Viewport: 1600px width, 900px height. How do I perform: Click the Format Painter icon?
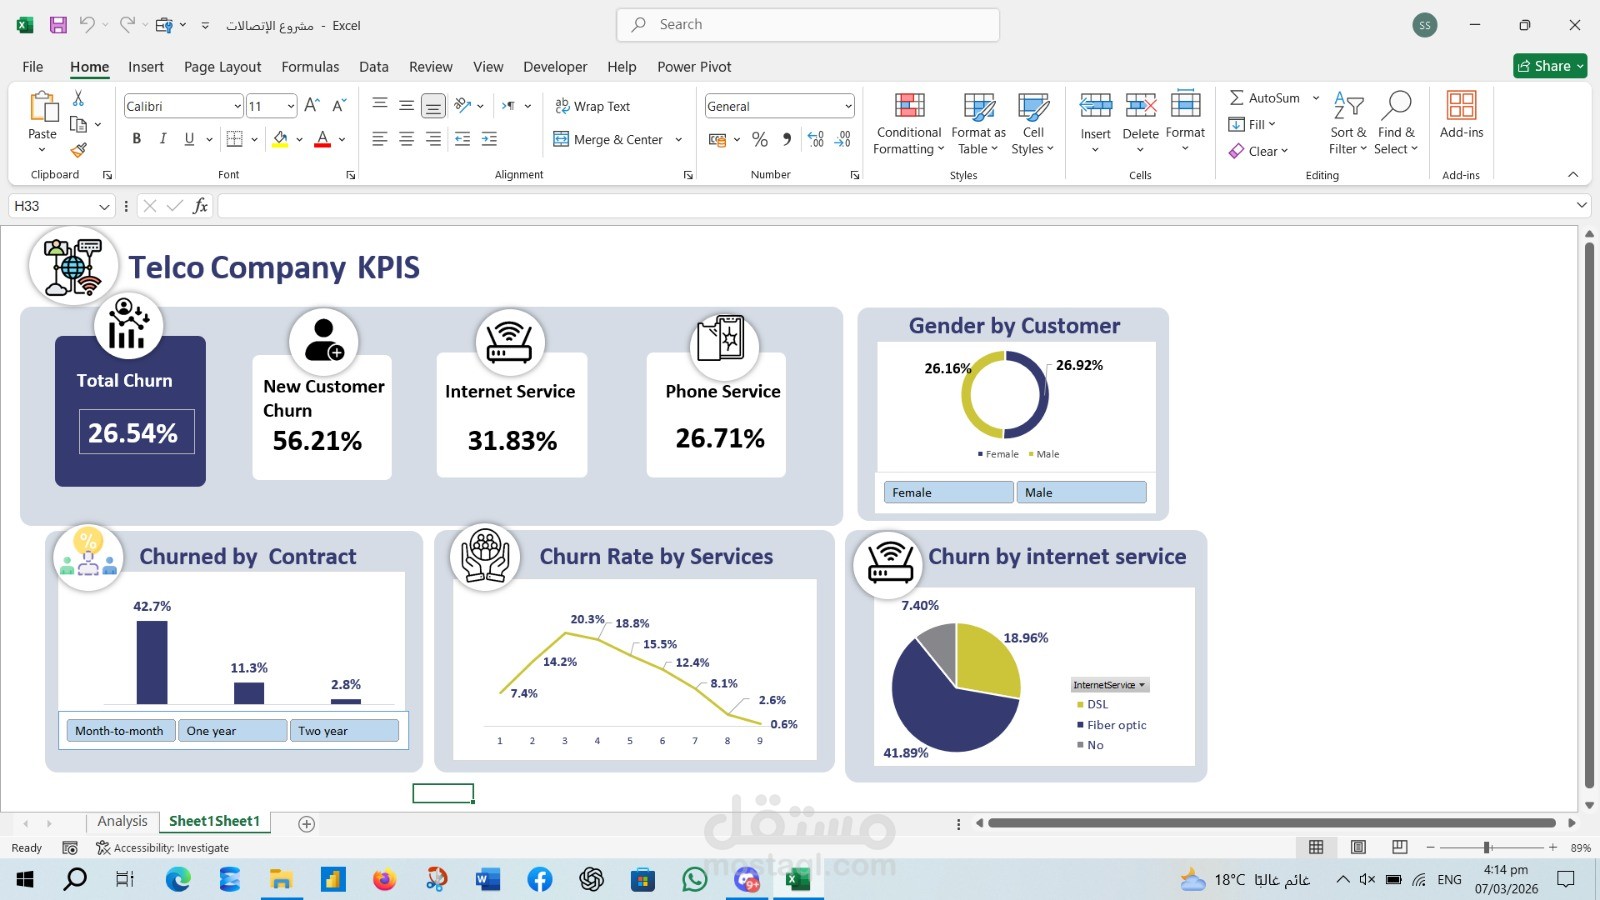point(78,150)
